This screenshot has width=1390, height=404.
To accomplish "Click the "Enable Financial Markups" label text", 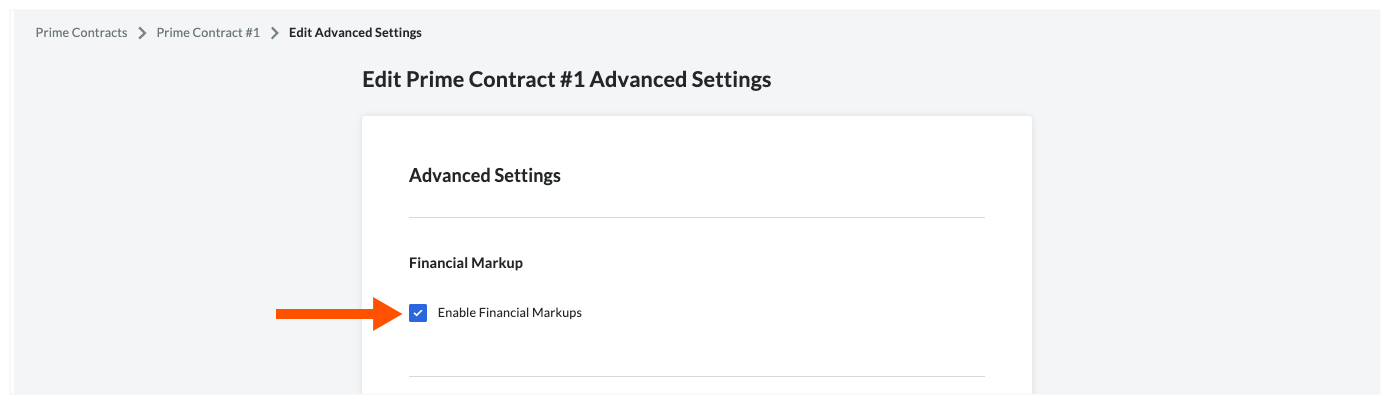I will [x=509, y=313].
